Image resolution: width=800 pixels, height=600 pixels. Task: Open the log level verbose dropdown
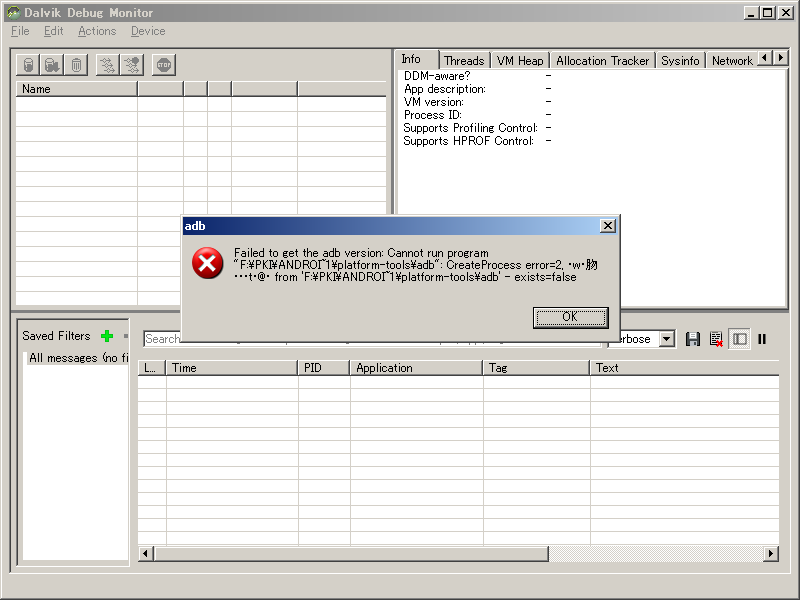pyautogui.click(x=666, y=339)
